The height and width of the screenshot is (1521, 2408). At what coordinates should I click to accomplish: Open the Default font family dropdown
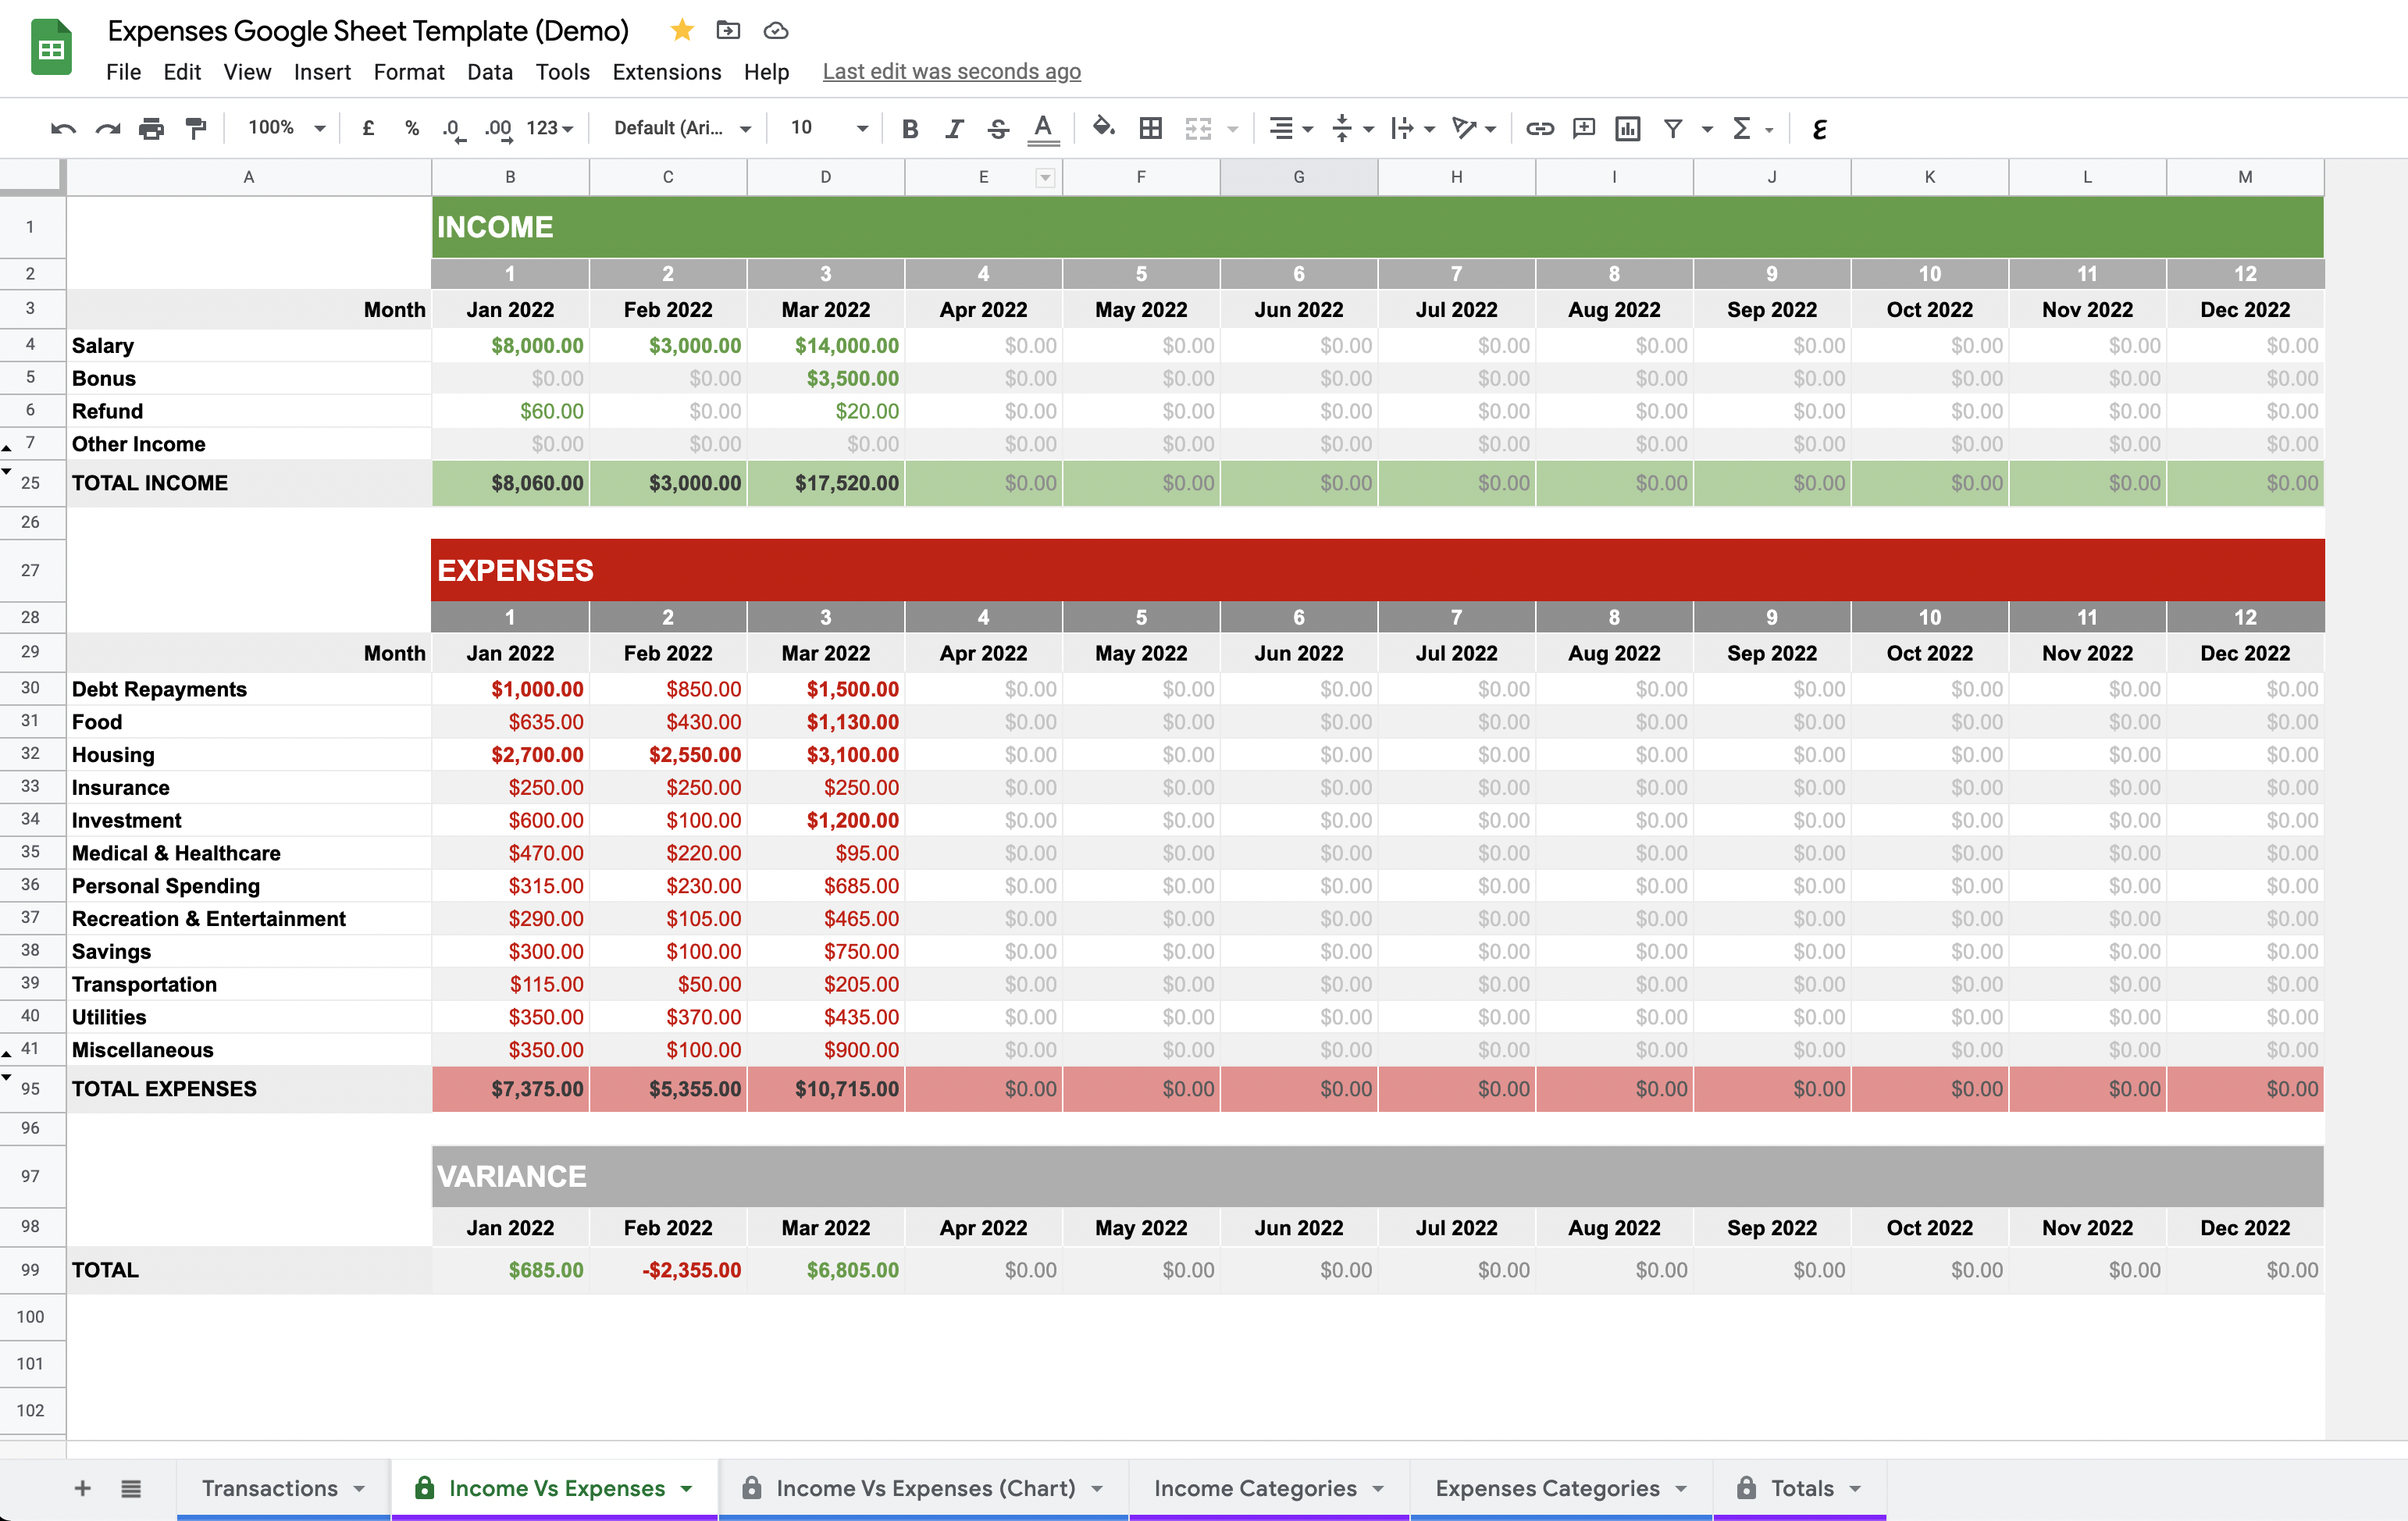coord(682,128)
